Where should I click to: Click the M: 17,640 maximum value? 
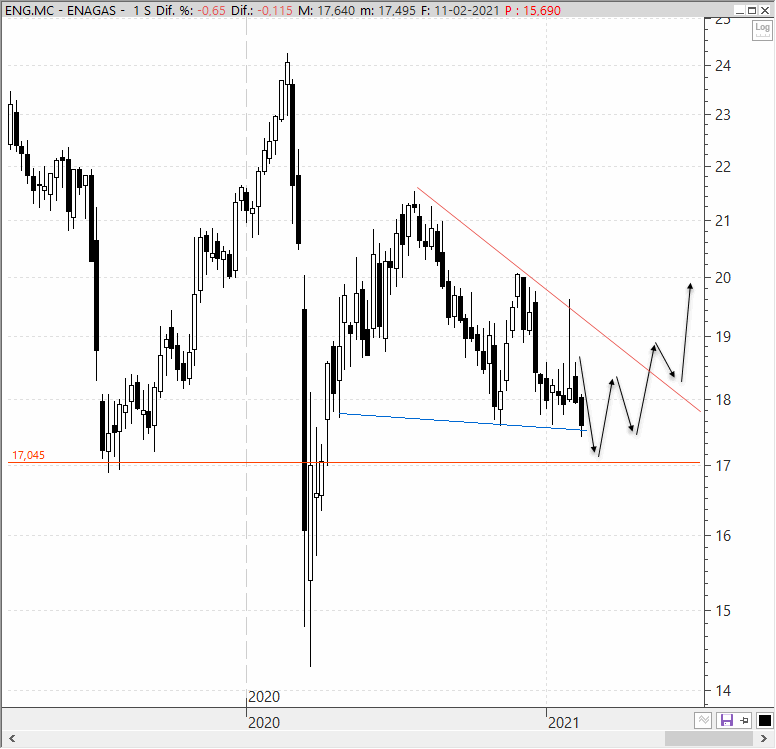[x=326, y=10]
